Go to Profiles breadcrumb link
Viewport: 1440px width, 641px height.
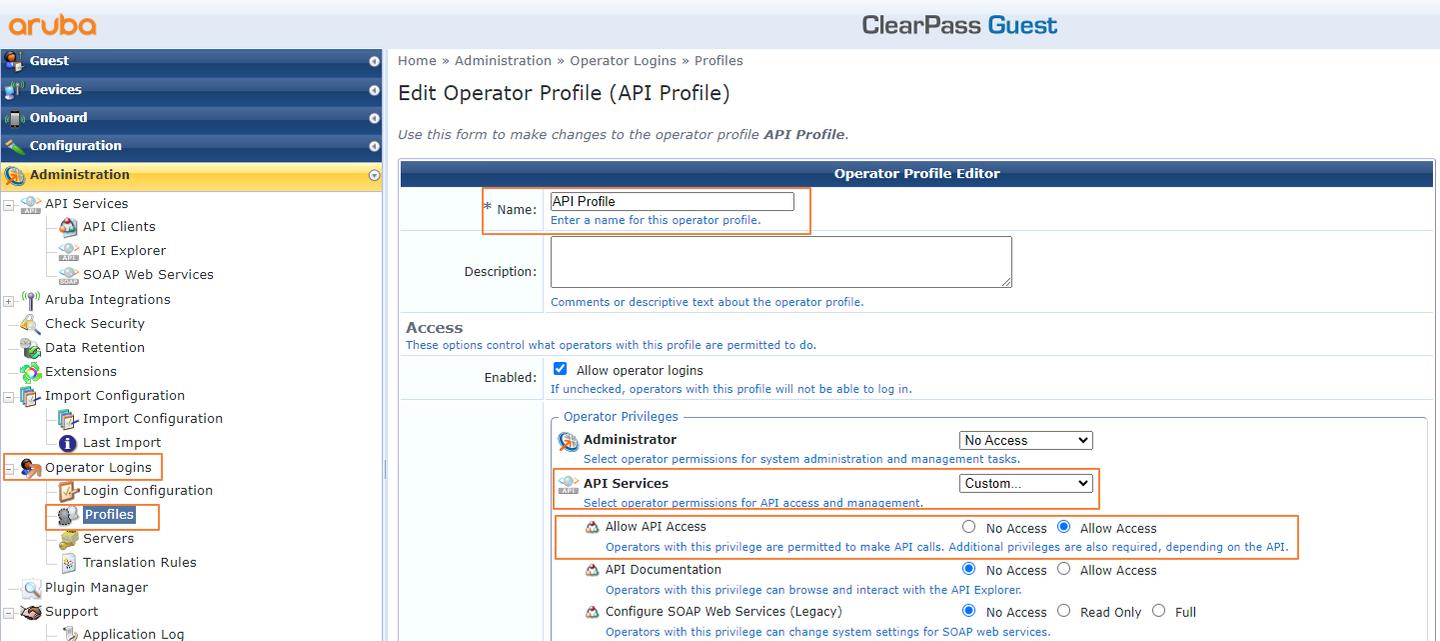(x=719, y=61)
